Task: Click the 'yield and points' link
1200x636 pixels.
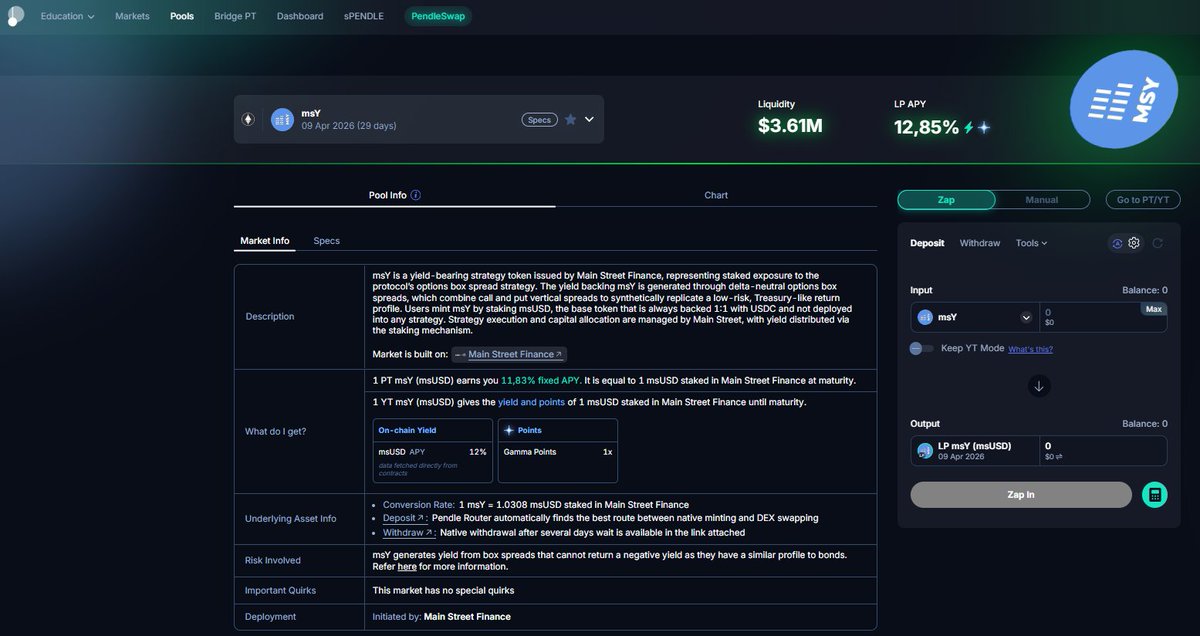Action: [x=531, y=402]
